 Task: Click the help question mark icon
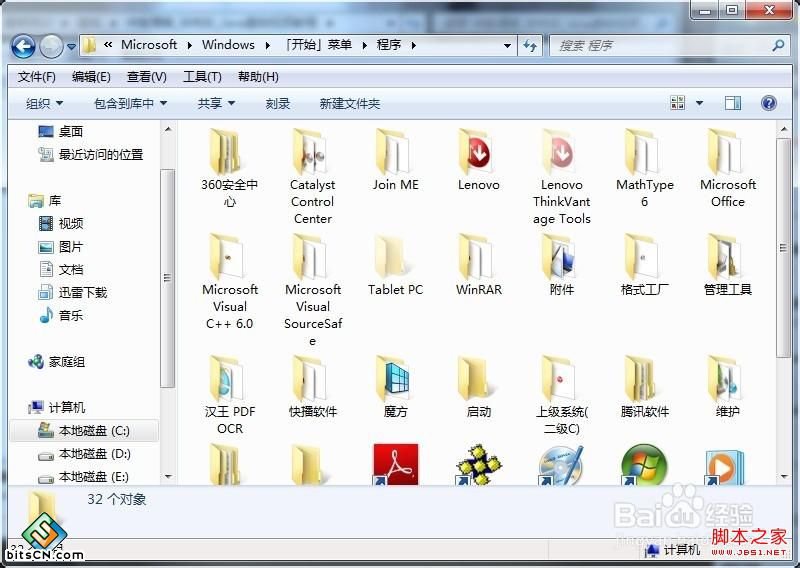point(768,104)
